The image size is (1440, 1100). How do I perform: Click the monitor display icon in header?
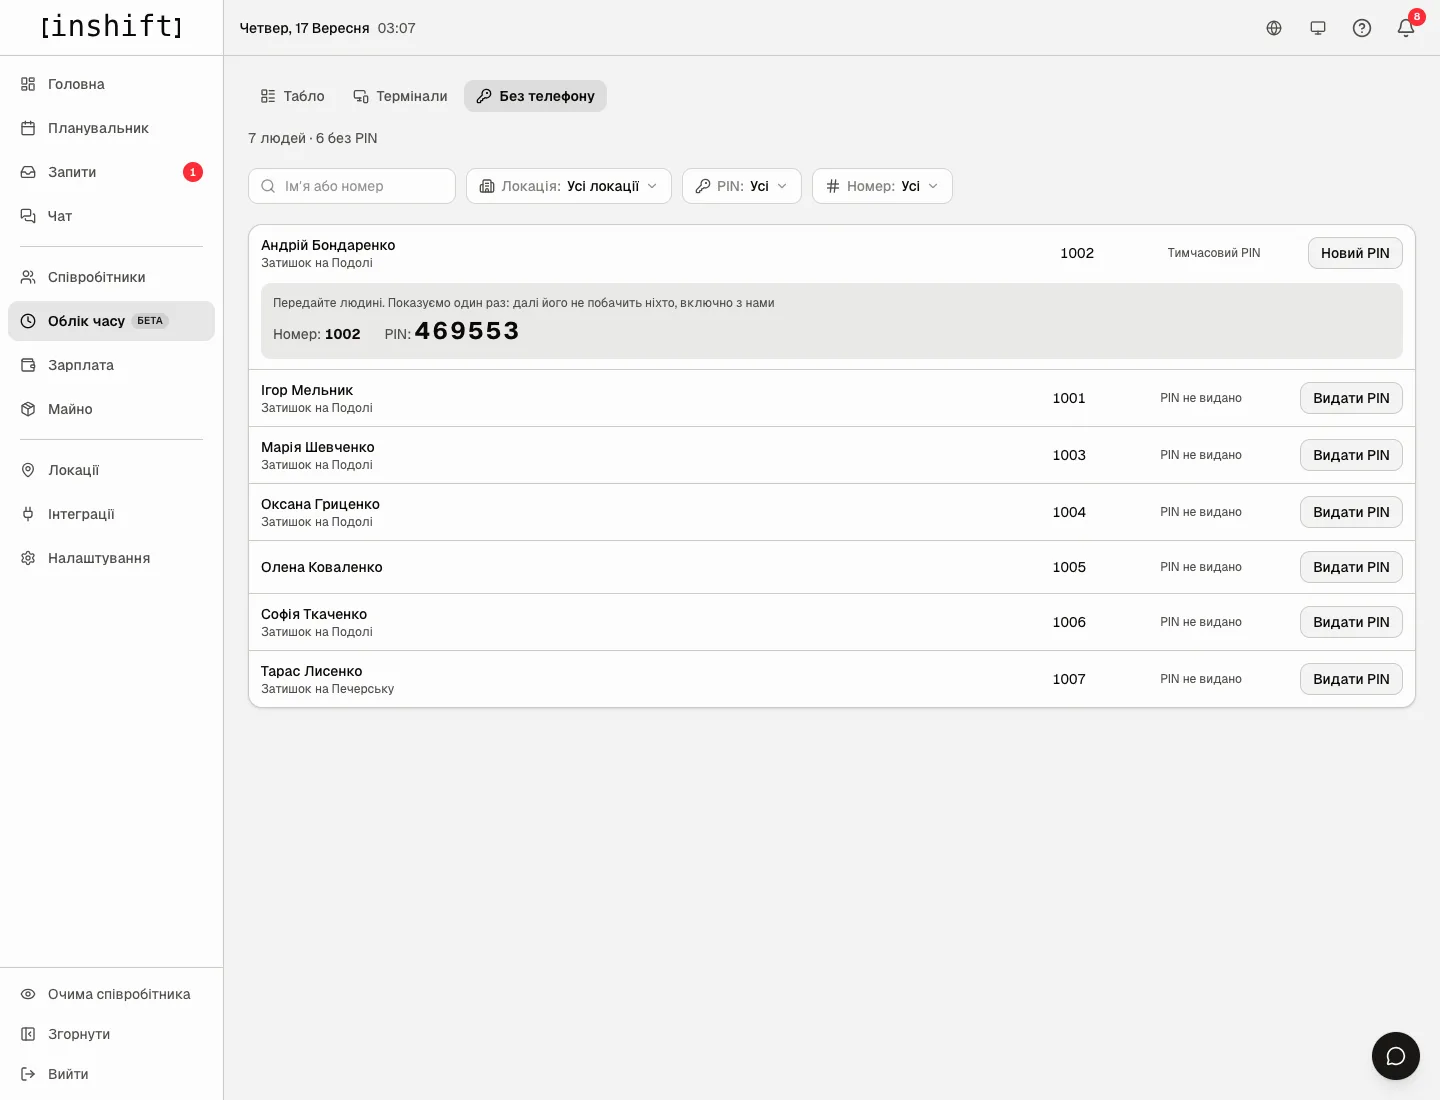[1318, 28]
